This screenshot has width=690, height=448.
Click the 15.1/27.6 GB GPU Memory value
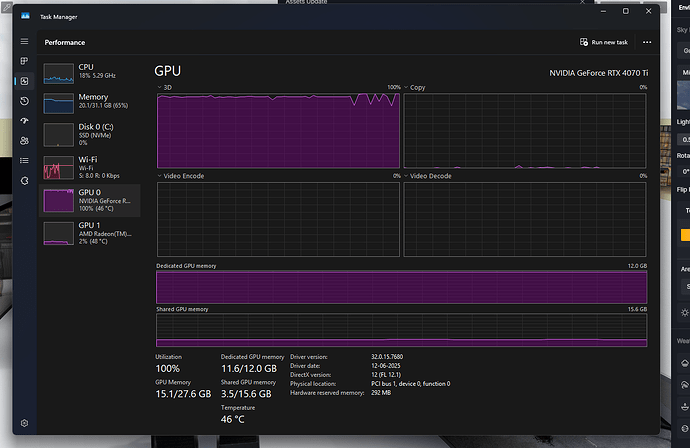coord(183,394)
